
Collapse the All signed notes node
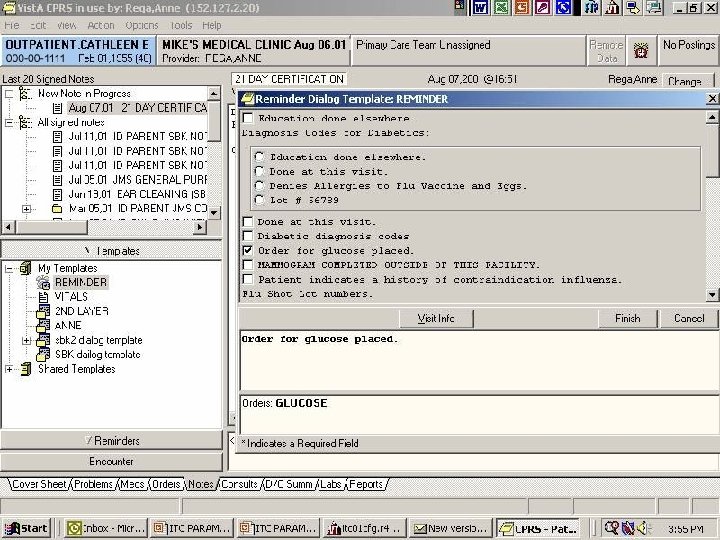(x=9, y=123)
